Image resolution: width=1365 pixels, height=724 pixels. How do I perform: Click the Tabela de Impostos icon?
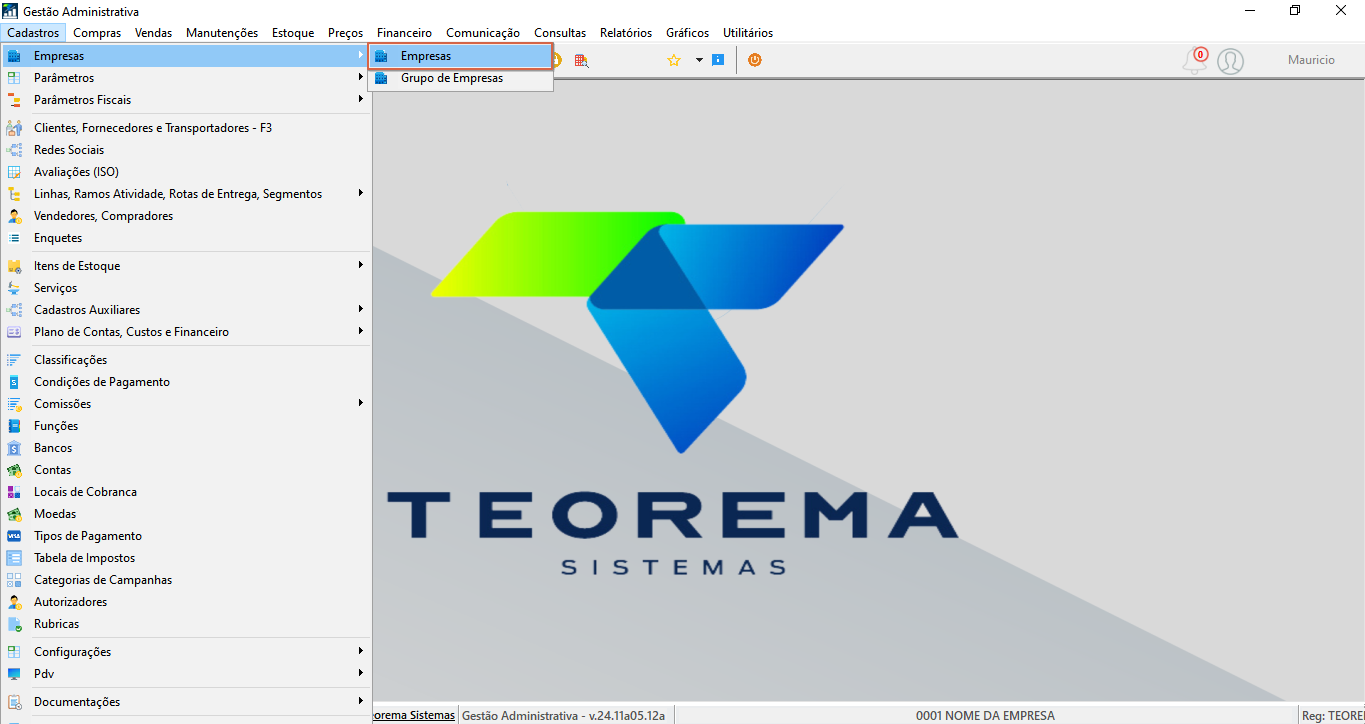(x=14, y=558)
